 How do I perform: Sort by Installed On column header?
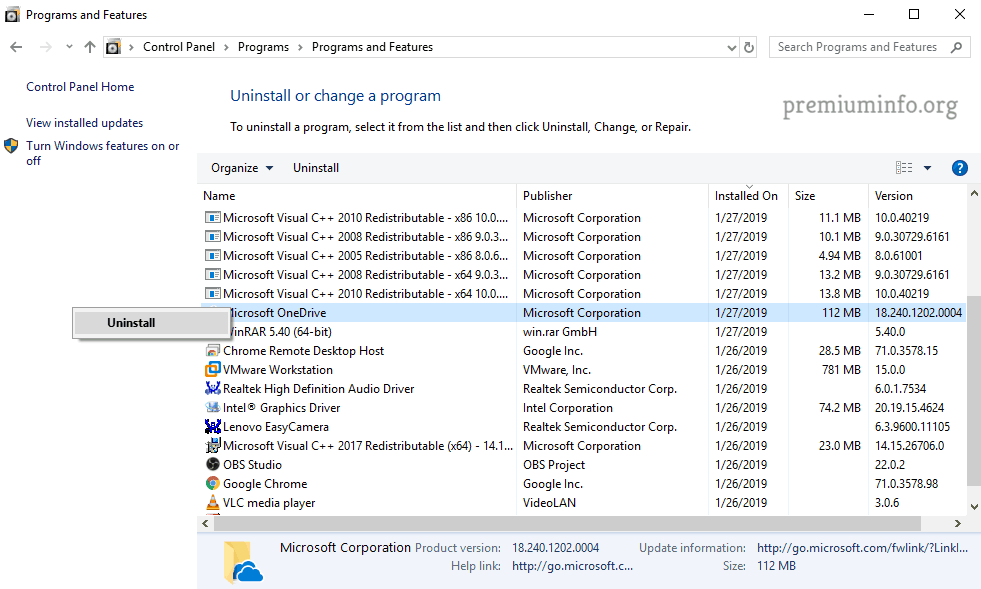click(x=748, y=196)
